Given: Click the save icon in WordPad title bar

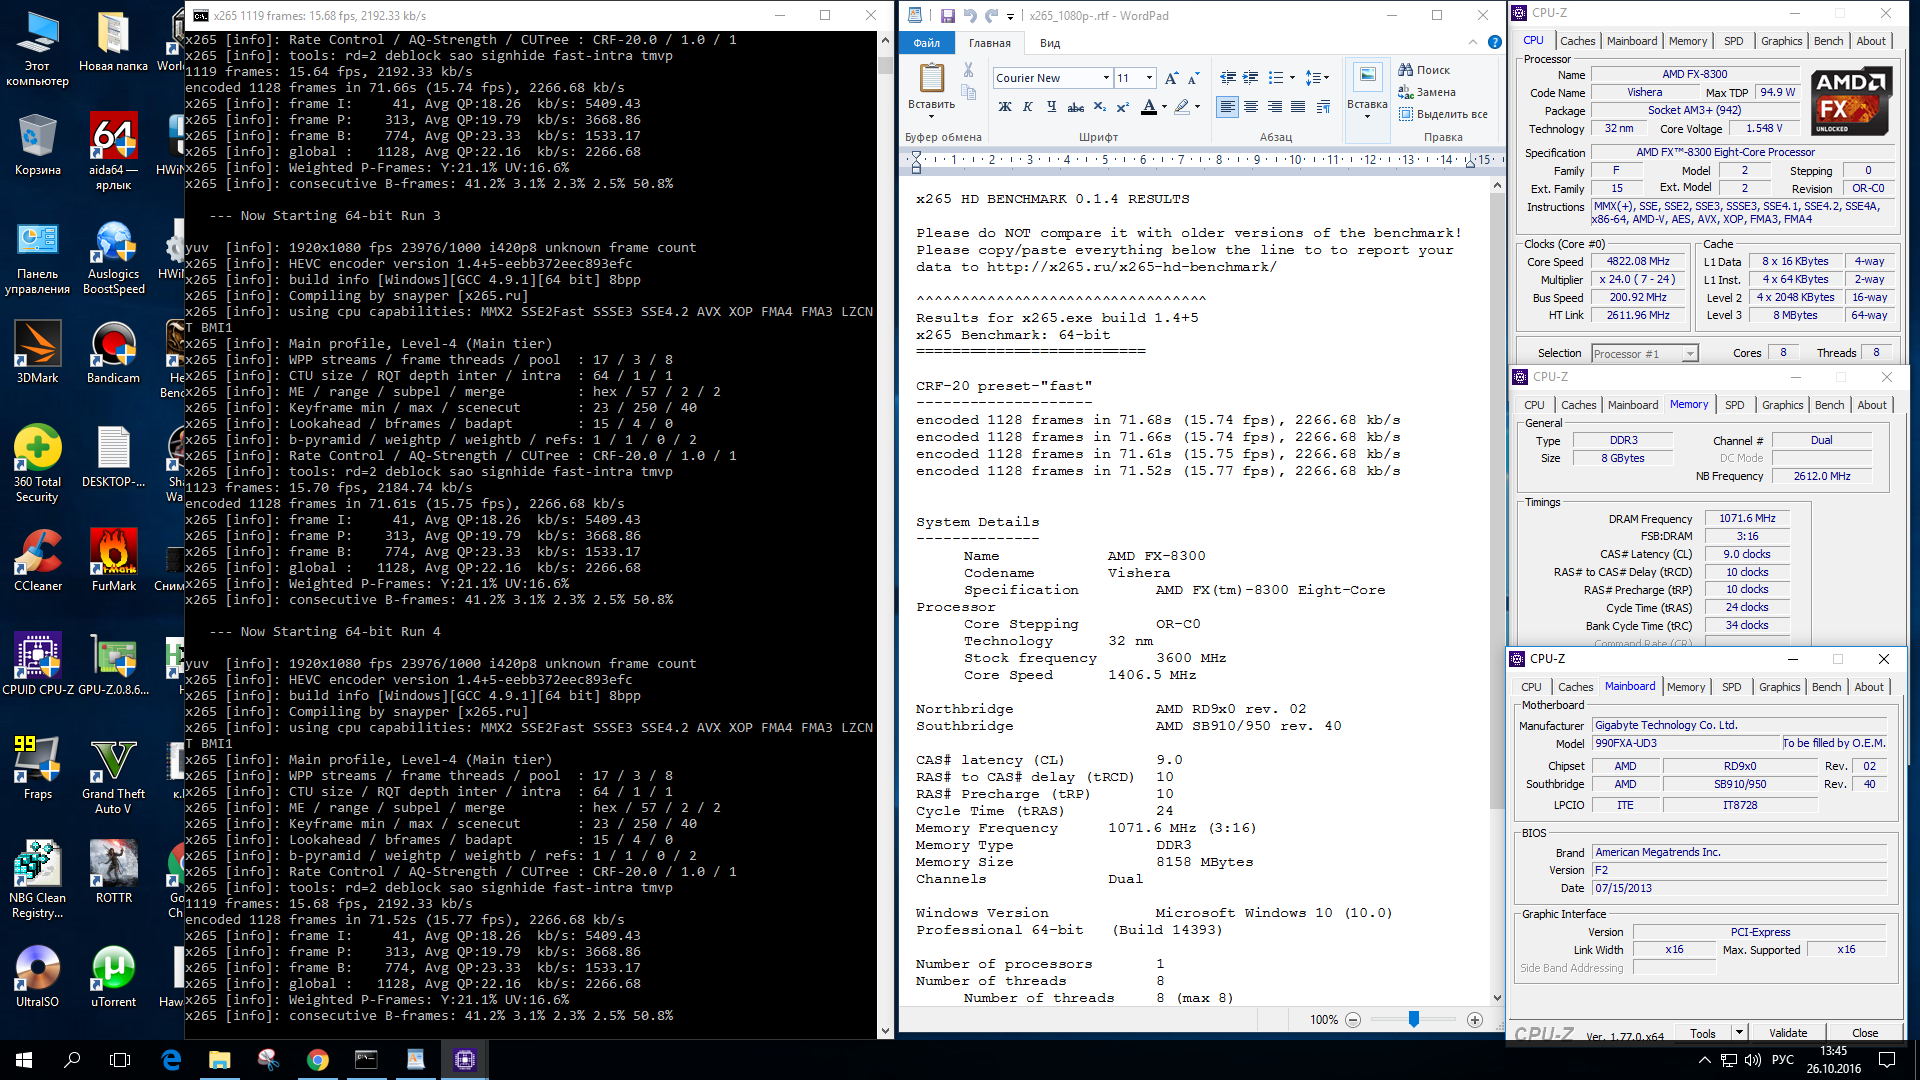Looking at the screenshot, I should pyautogui.click(x=947, y=16).
